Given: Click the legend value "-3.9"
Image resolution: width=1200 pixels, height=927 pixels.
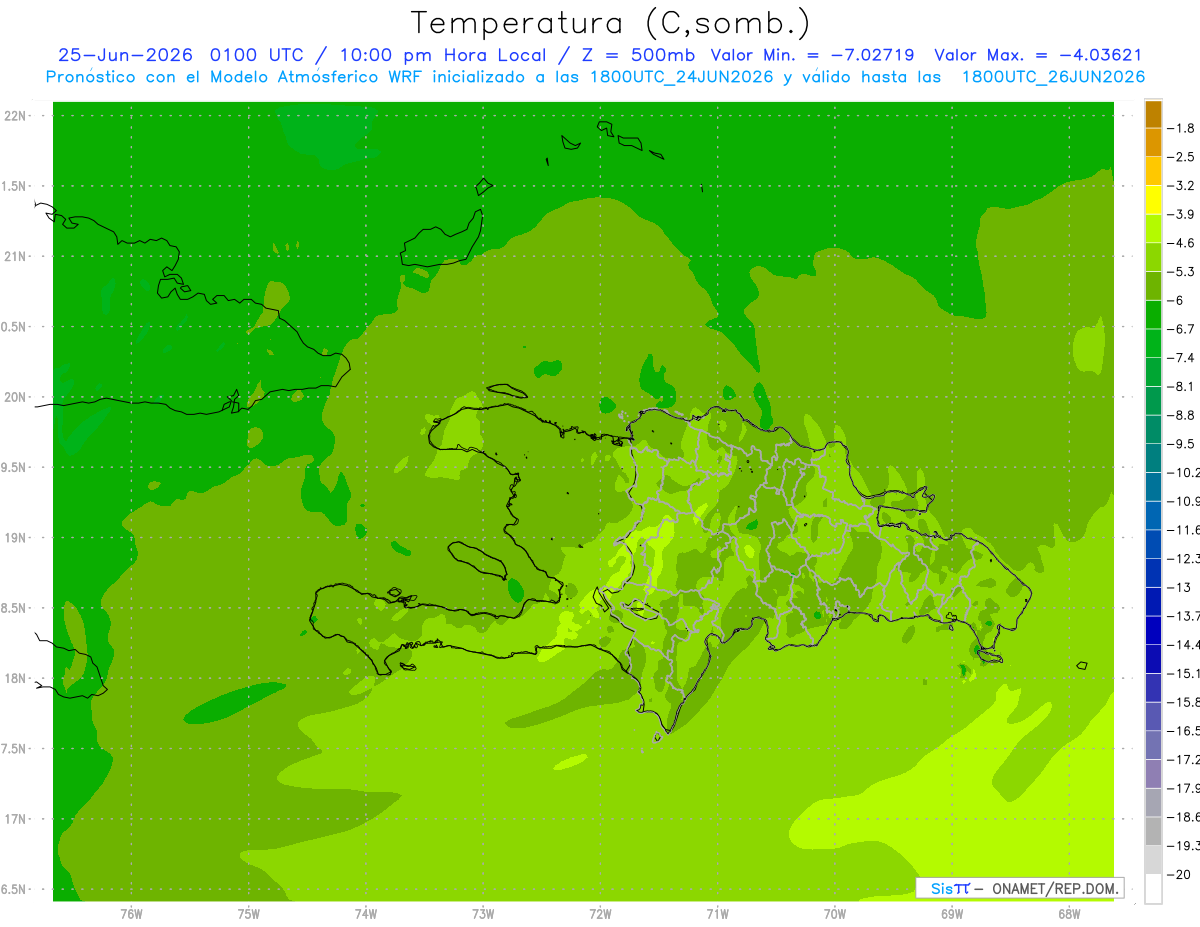Looking at the screenshot, I should coord(1181,214).
